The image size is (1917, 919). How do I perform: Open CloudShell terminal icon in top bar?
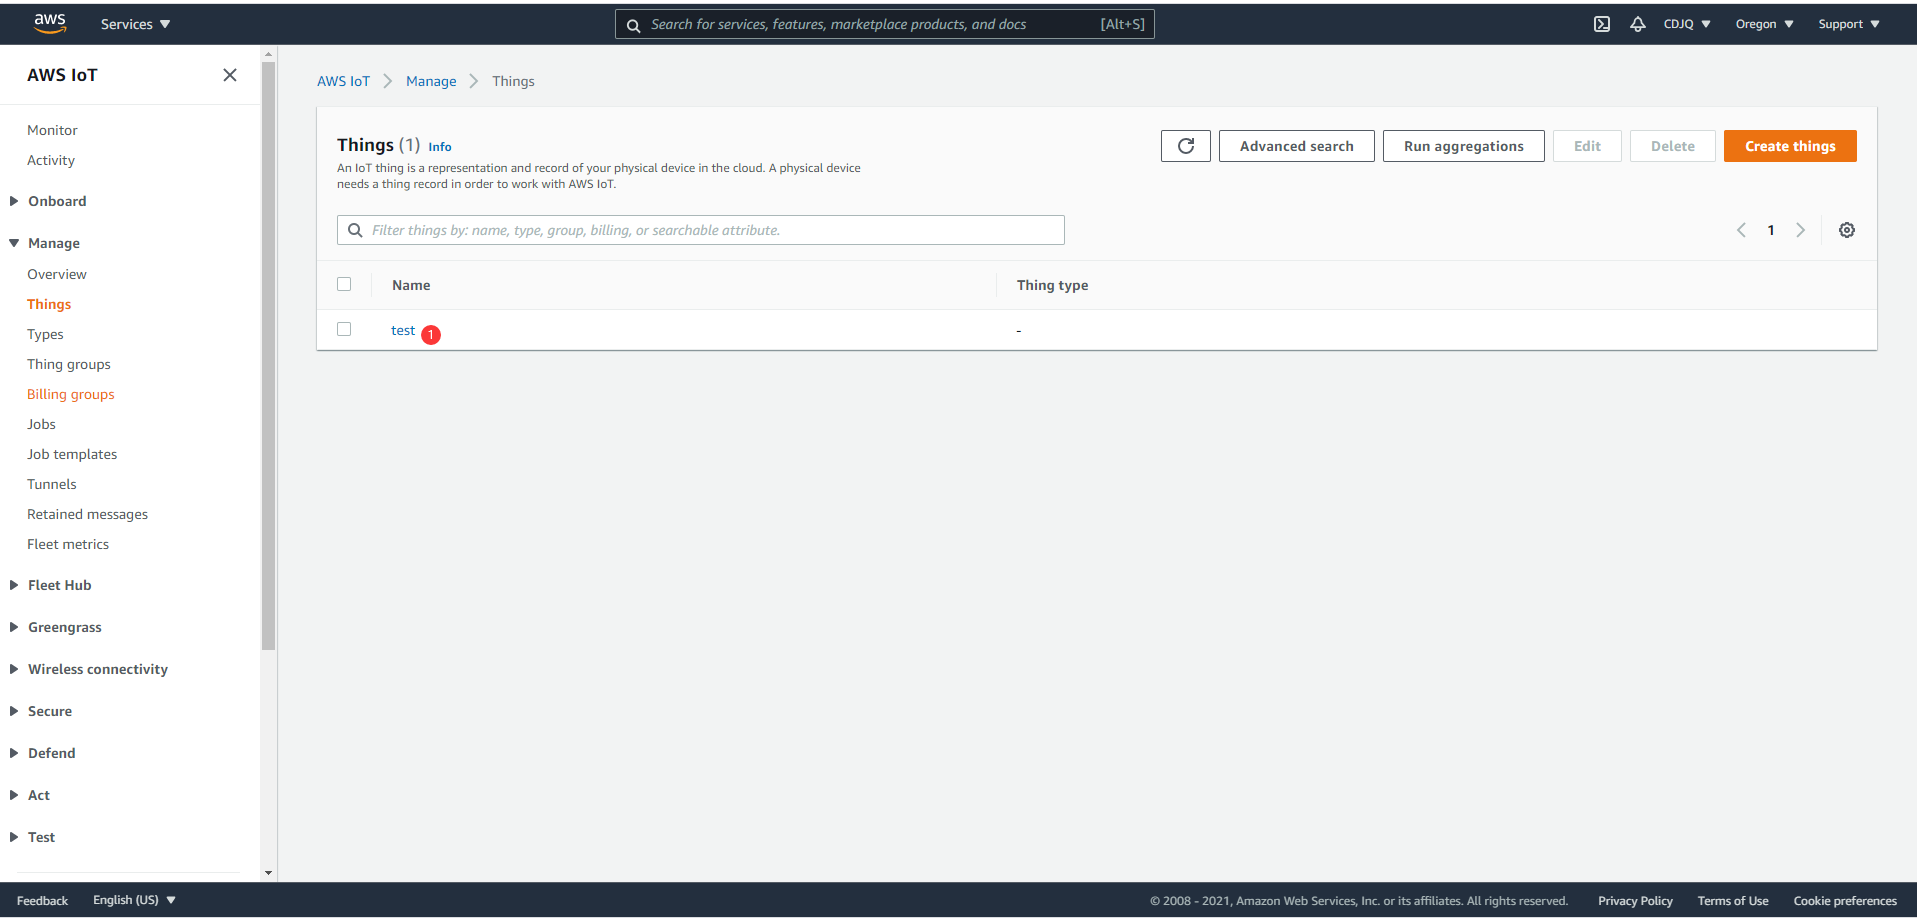(x=1602, y=24)
